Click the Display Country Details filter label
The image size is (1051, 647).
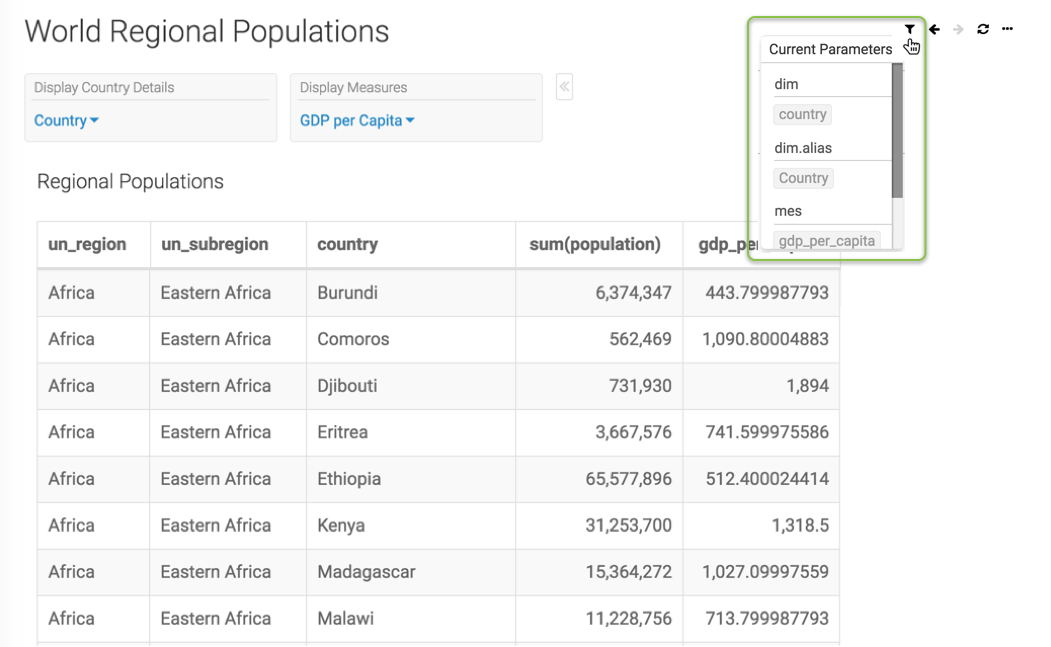(104, 88)
